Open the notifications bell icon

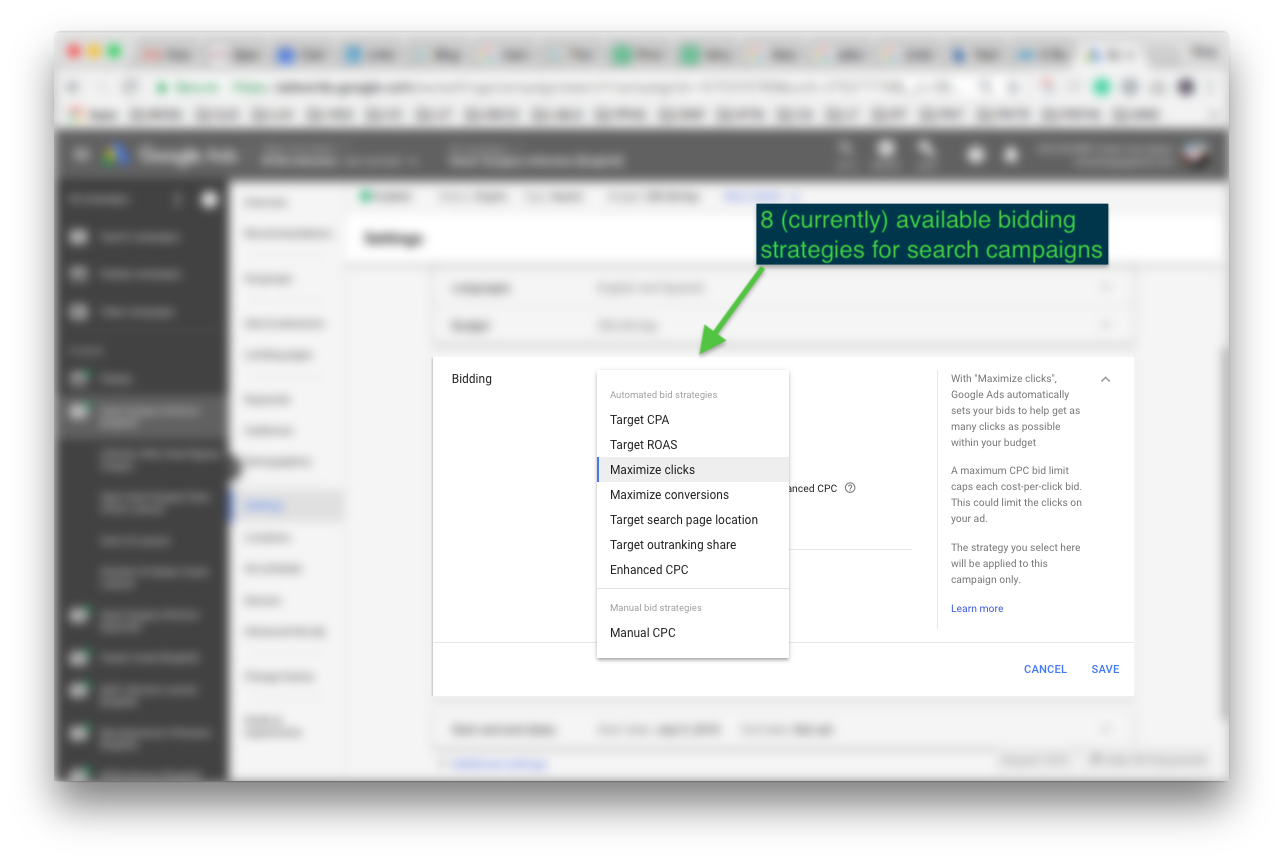tap(1012, 155)
